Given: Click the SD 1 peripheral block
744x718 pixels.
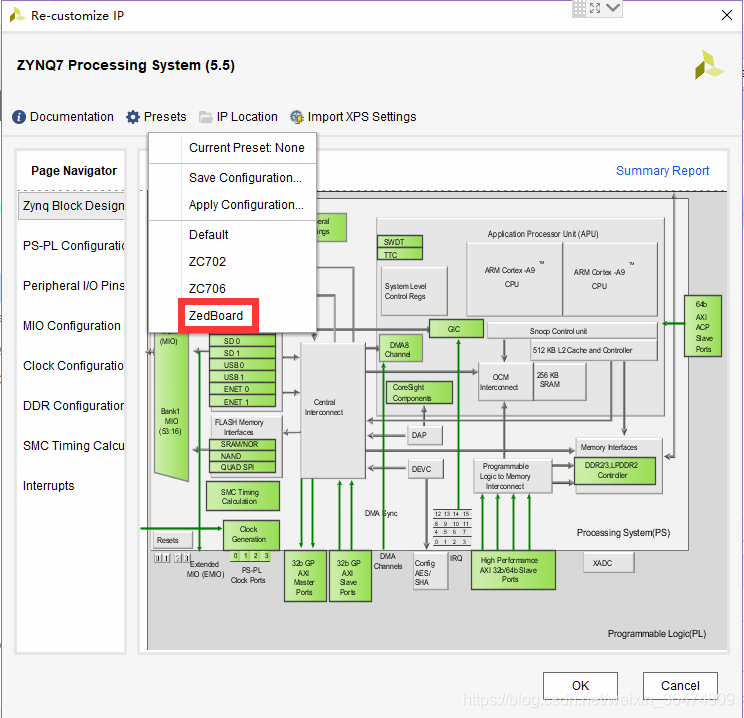Looking at the screenshot, I should tap(242, 353).
